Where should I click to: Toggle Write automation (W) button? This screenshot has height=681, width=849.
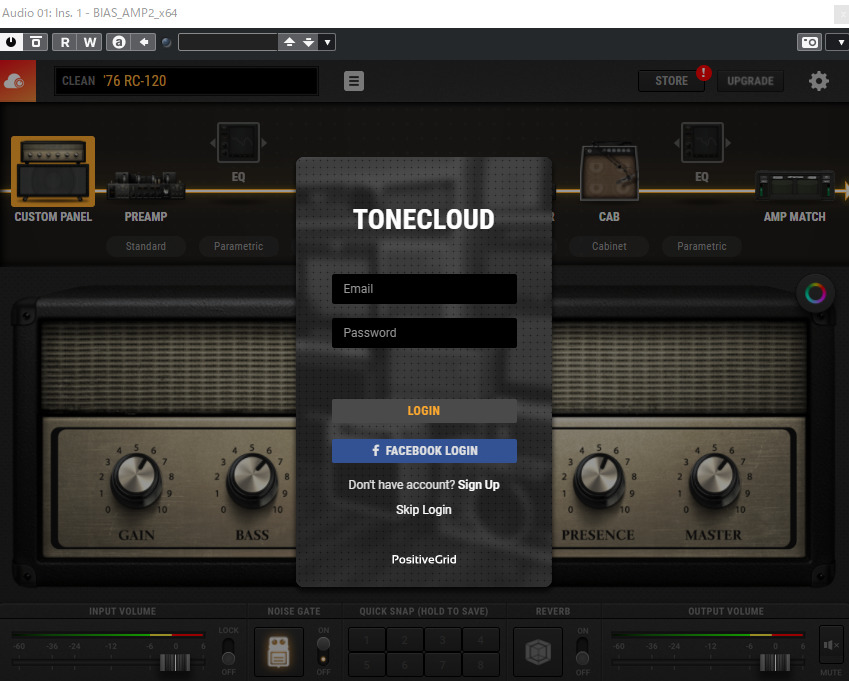(x=90, y=42)
